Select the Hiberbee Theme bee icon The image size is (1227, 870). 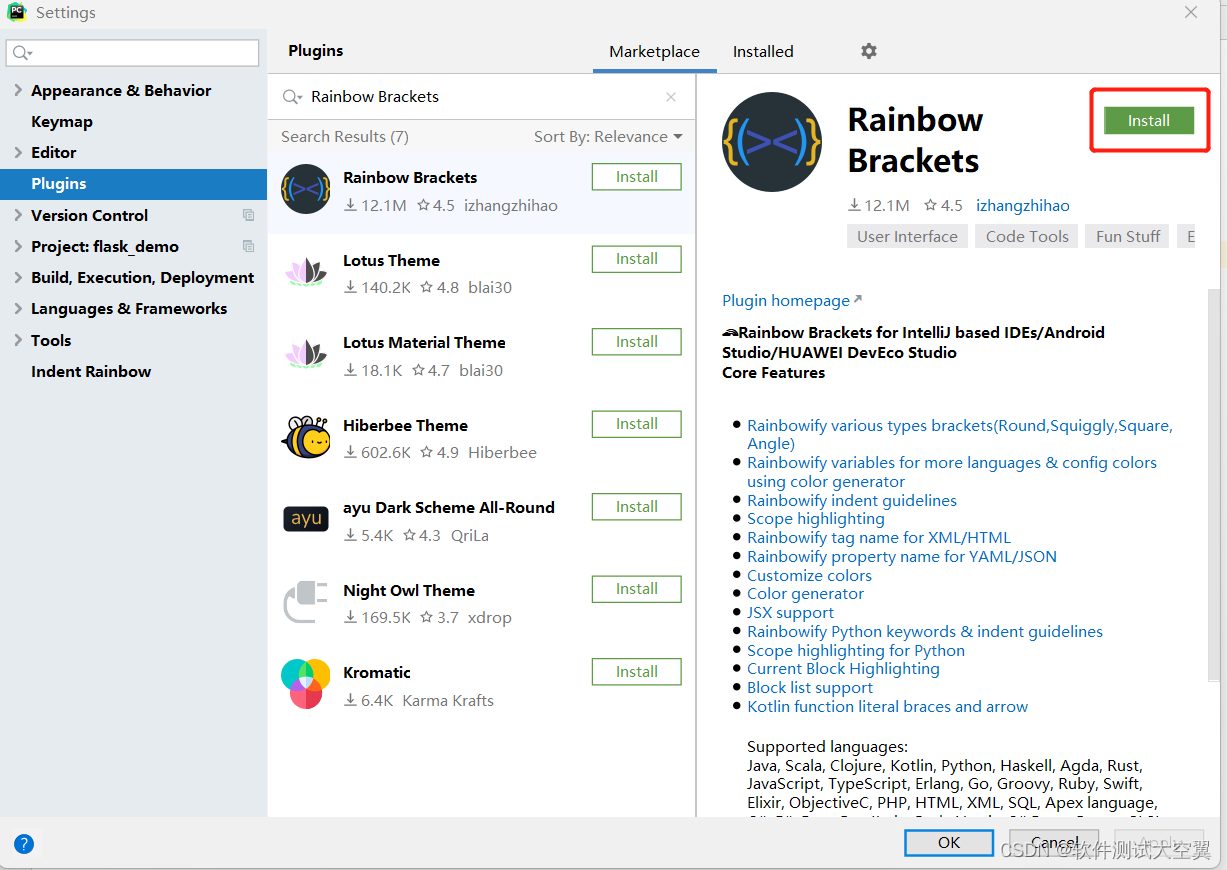pos(306,437)
